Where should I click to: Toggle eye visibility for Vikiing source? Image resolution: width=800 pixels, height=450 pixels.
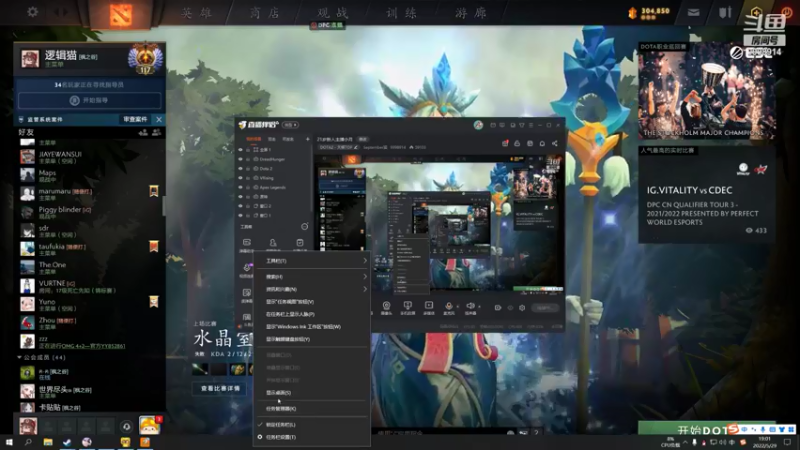click(x=240, y=178)
